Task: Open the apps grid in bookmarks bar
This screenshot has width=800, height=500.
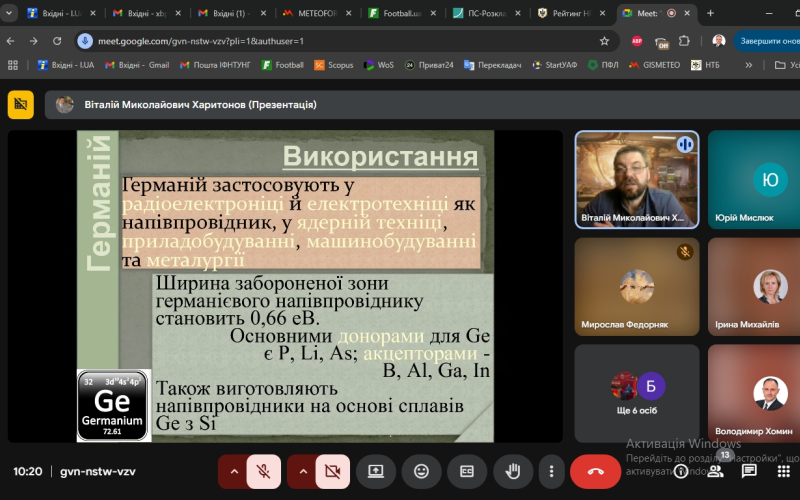Action: [13, 65]
